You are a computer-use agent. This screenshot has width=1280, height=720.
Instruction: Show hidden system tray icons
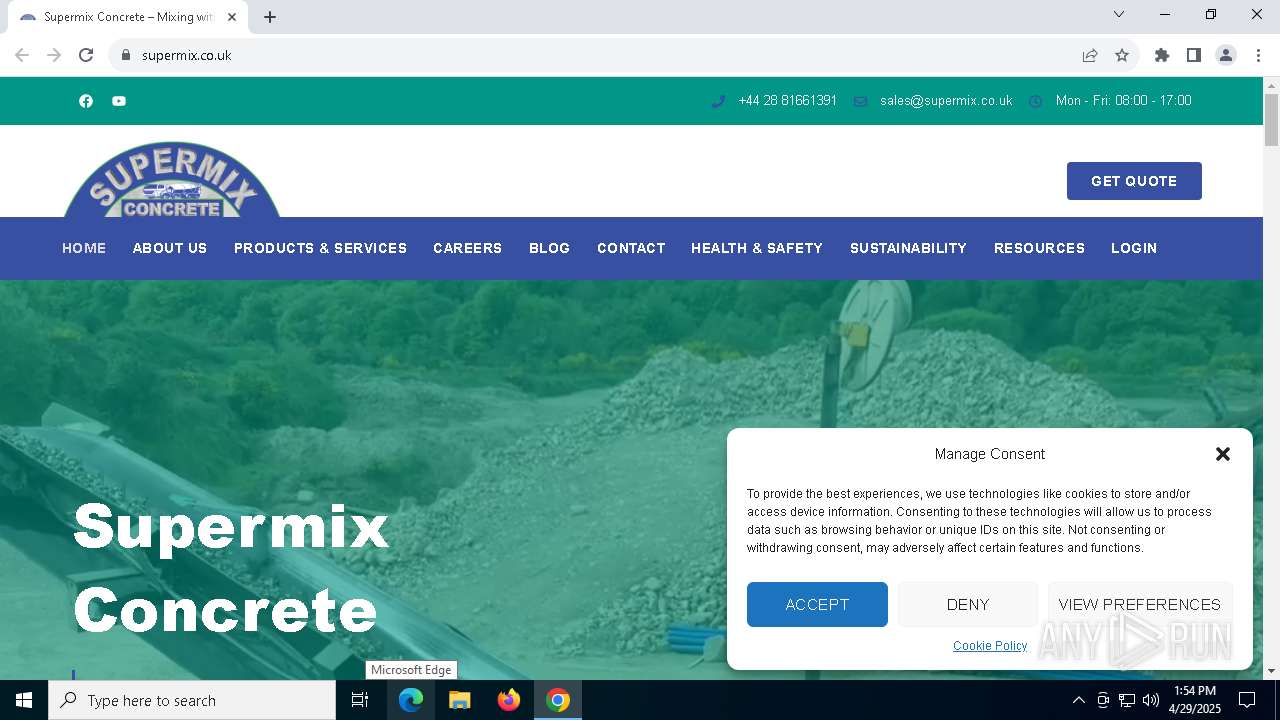pos(1078,700)
